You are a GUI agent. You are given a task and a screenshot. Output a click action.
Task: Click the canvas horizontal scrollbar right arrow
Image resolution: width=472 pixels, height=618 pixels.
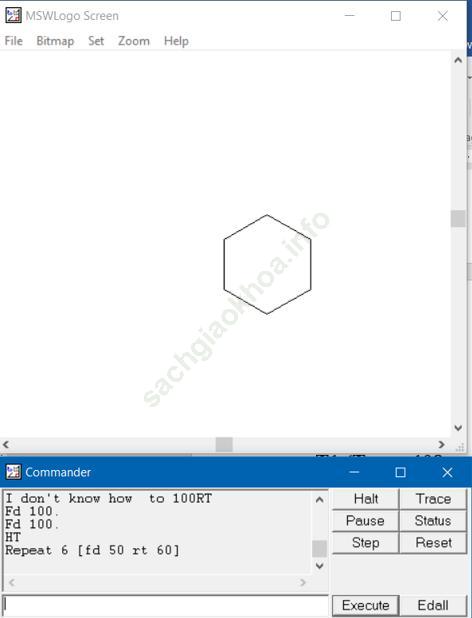pos(442,445)
